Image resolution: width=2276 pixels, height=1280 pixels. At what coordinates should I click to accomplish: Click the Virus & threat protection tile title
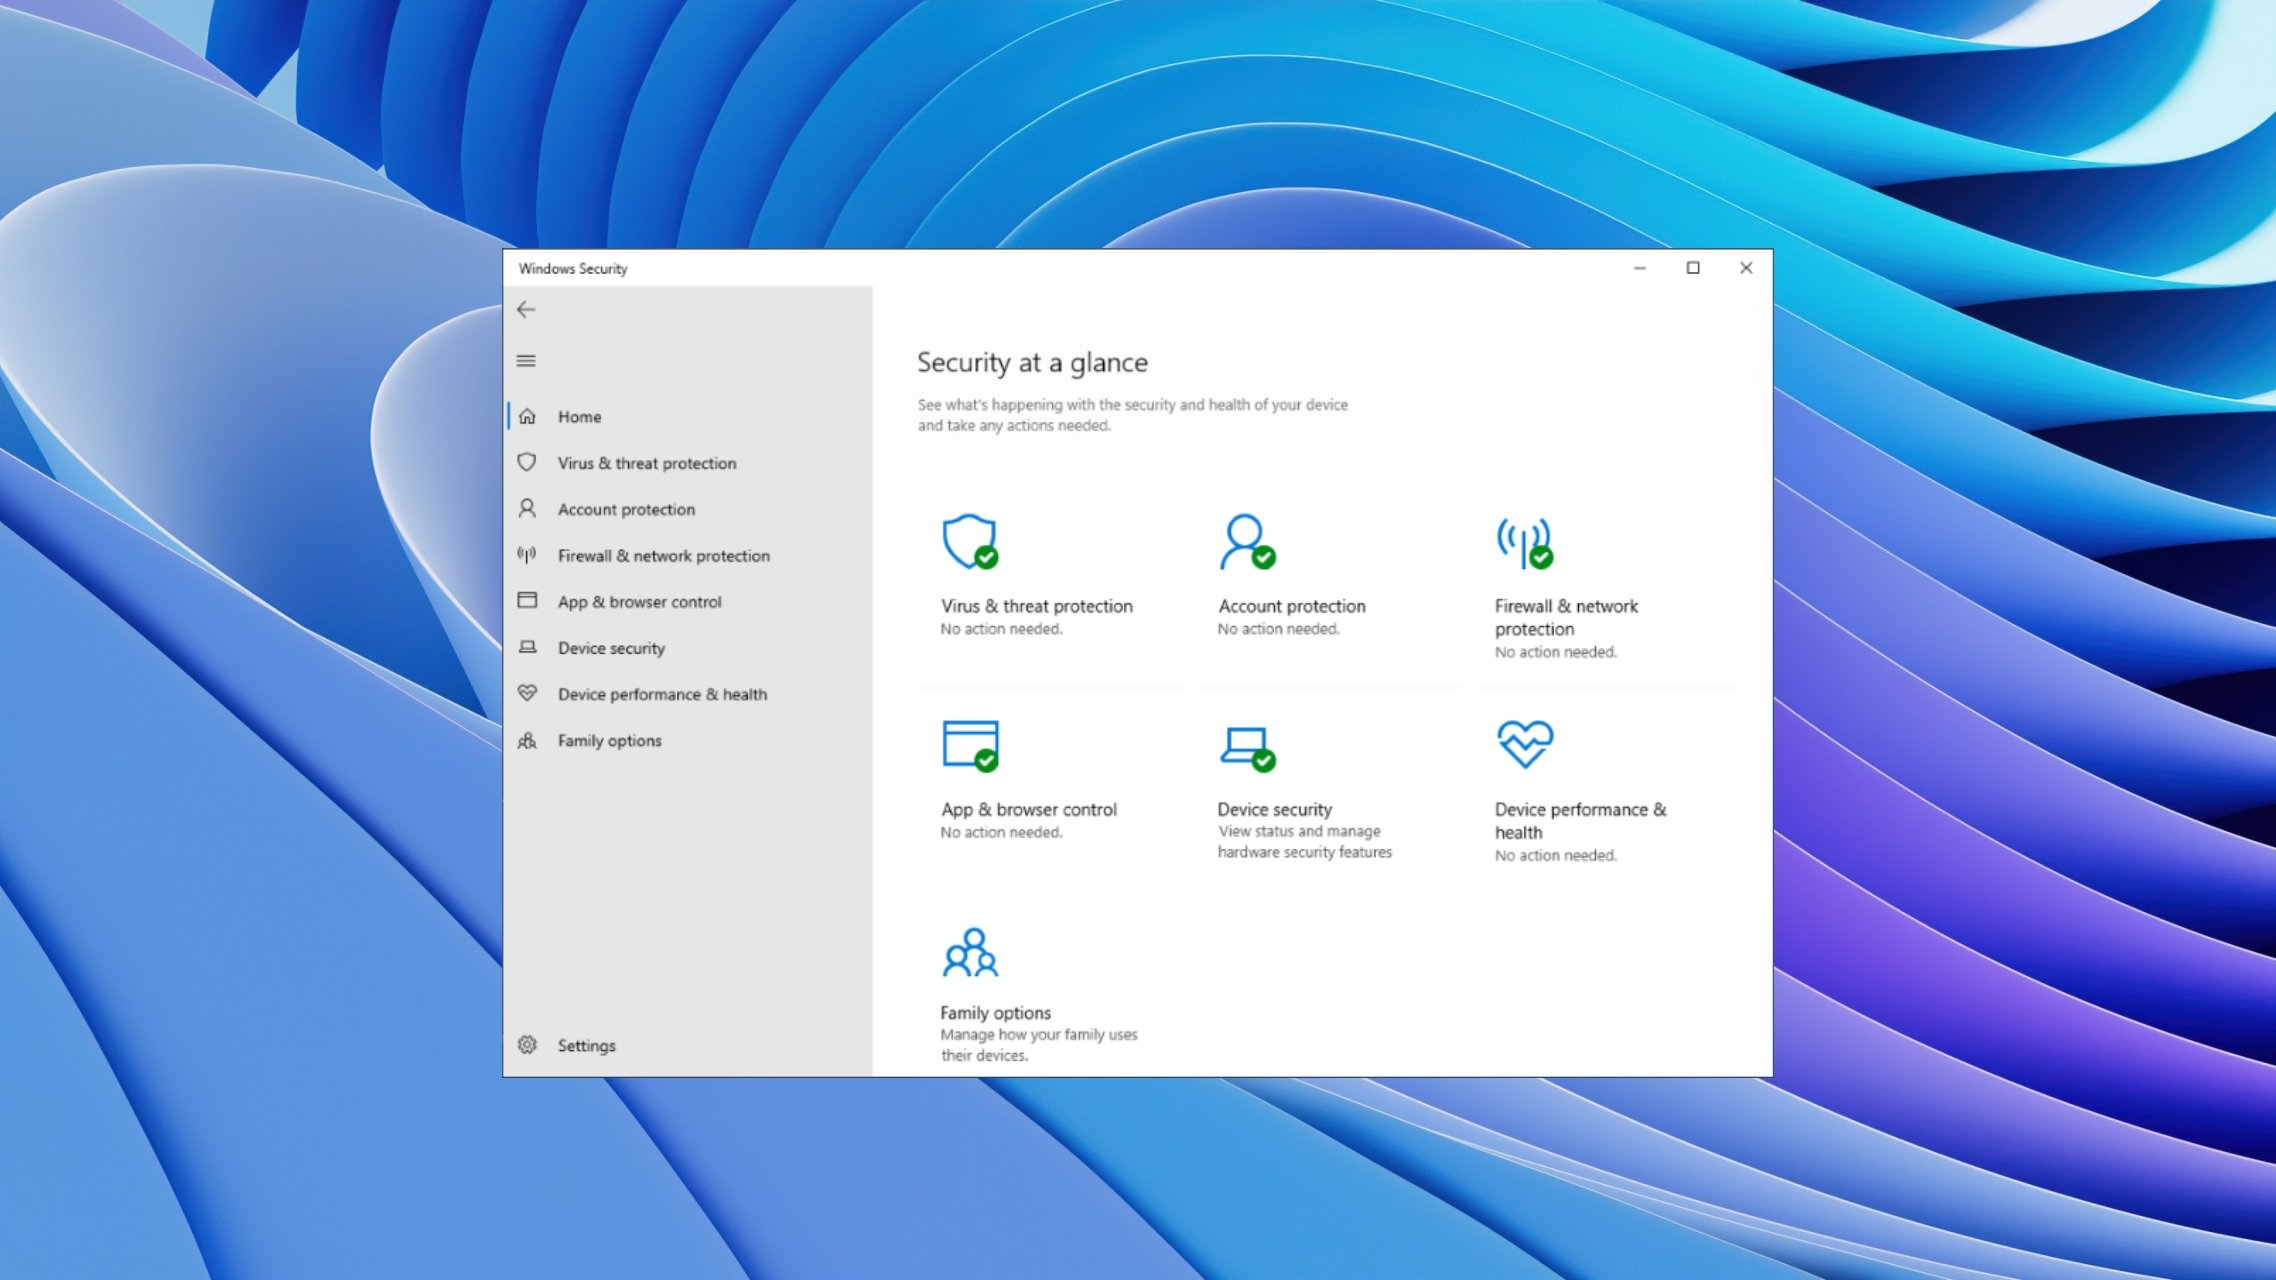[1036, 606]
